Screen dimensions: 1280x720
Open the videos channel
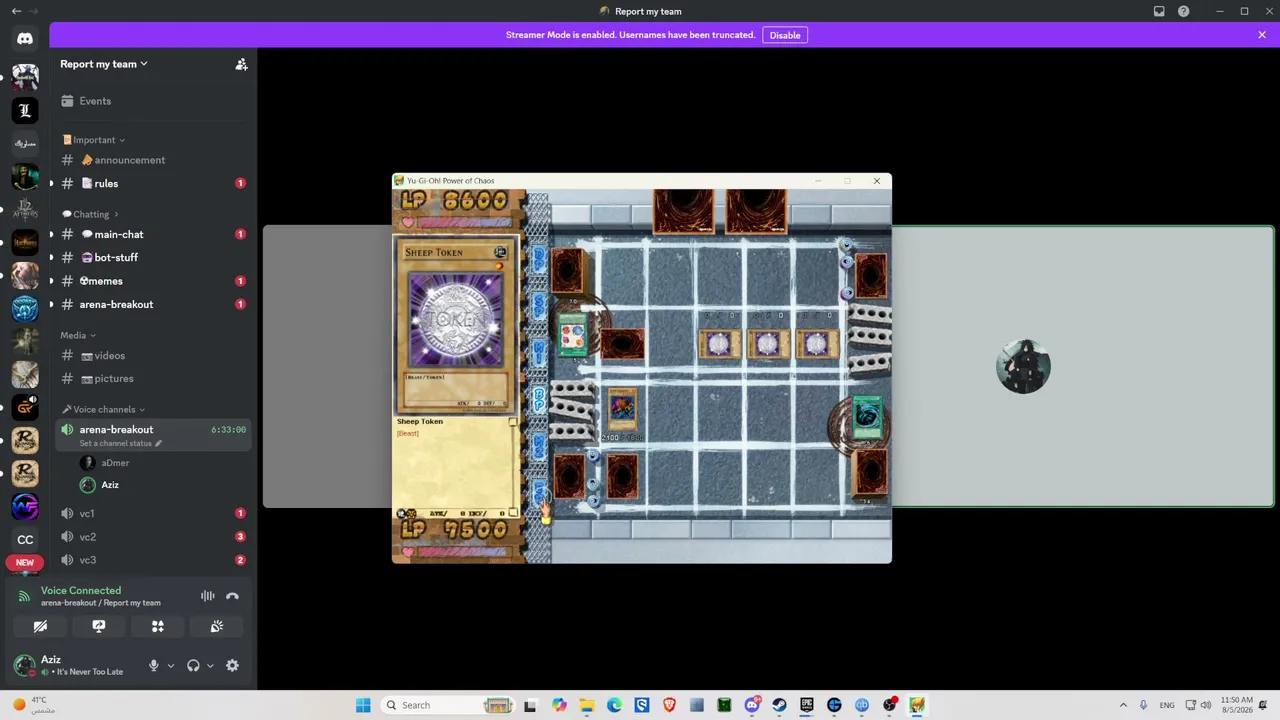153,355
